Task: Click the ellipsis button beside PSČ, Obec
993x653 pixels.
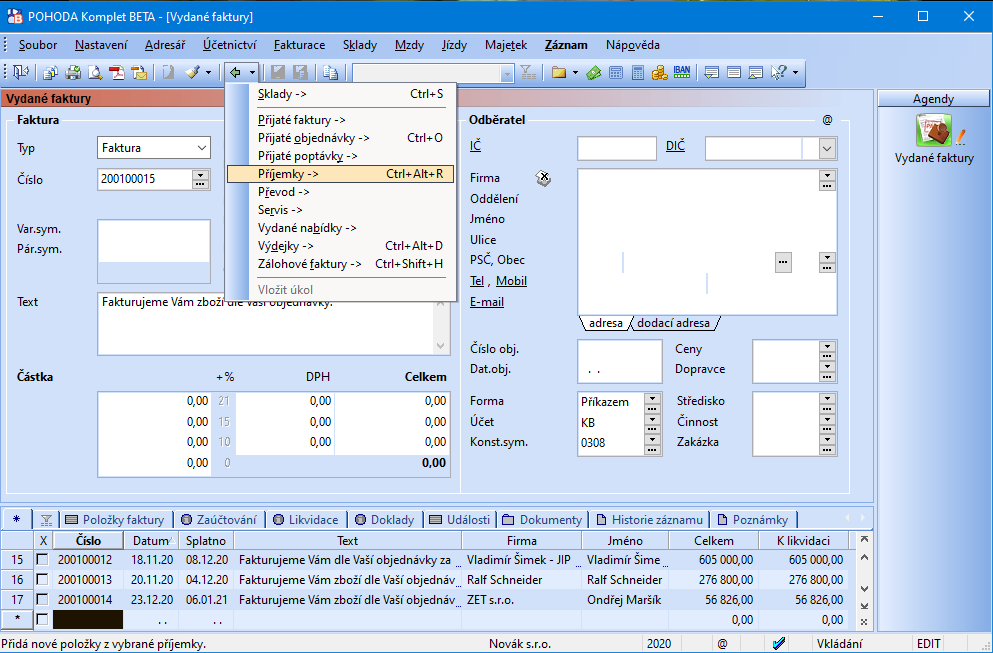Action: pos(783,262)
